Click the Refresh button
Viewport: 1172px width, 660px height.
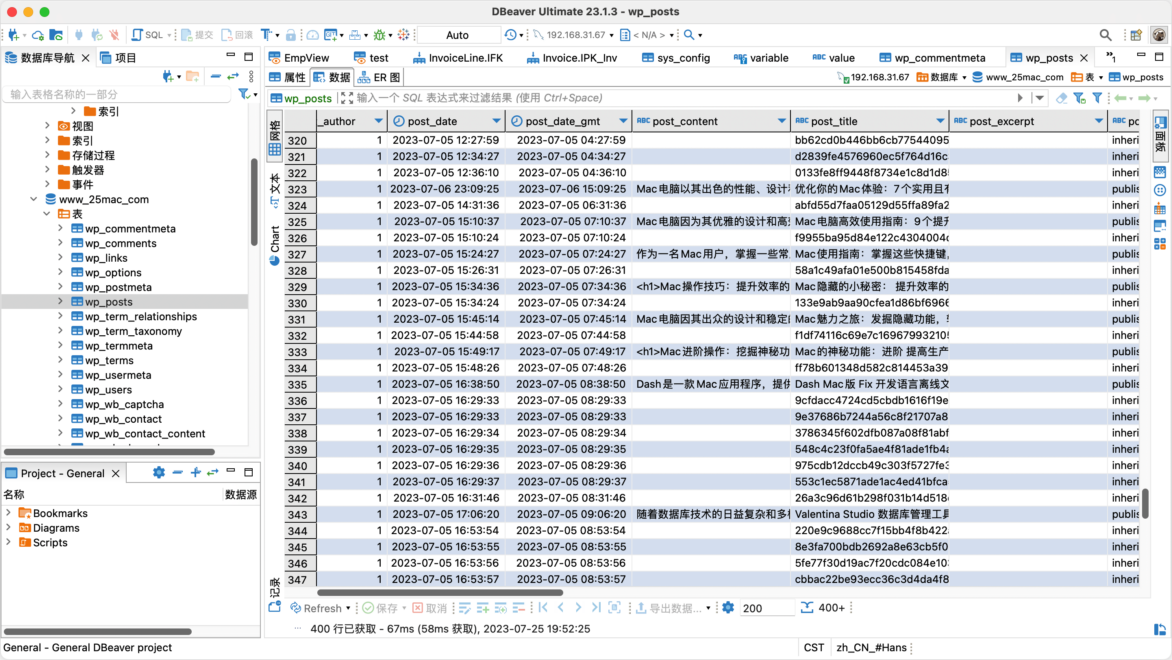(320, 608)
